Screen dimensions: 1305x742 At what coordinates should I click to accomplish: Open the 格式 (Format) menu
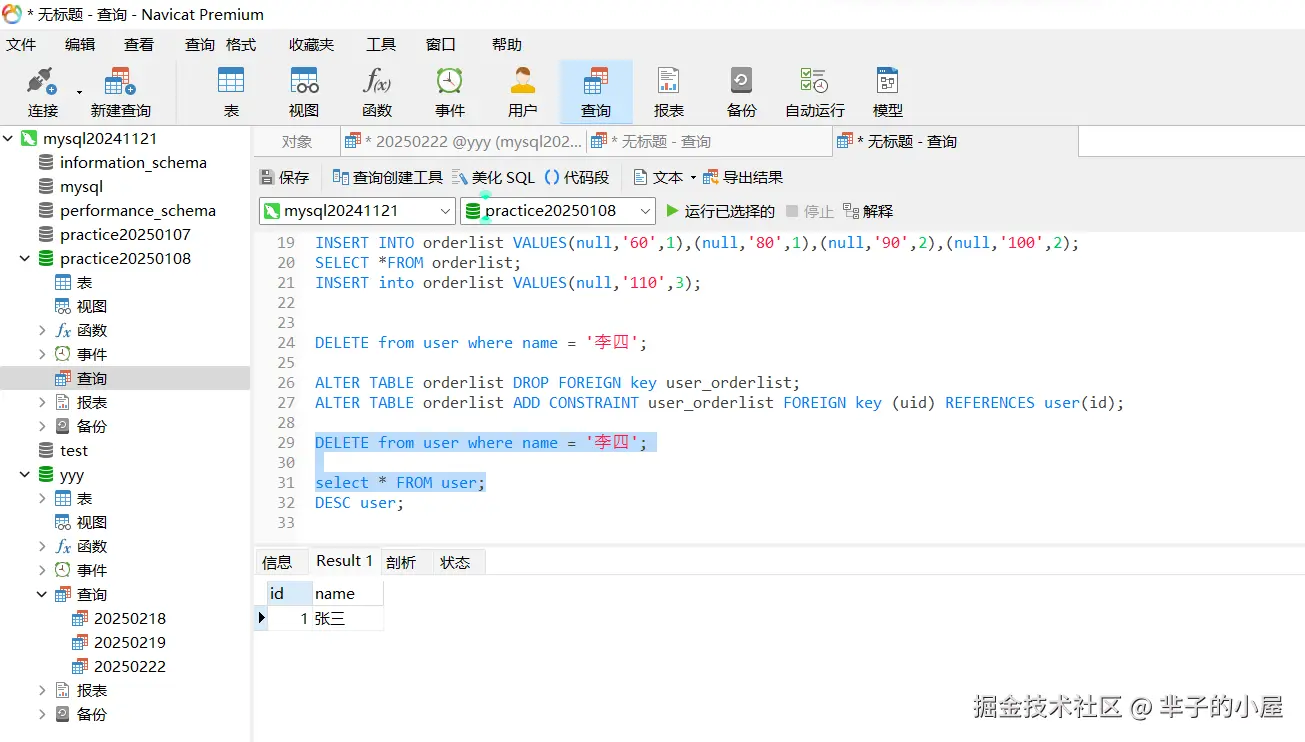[241, 44]
